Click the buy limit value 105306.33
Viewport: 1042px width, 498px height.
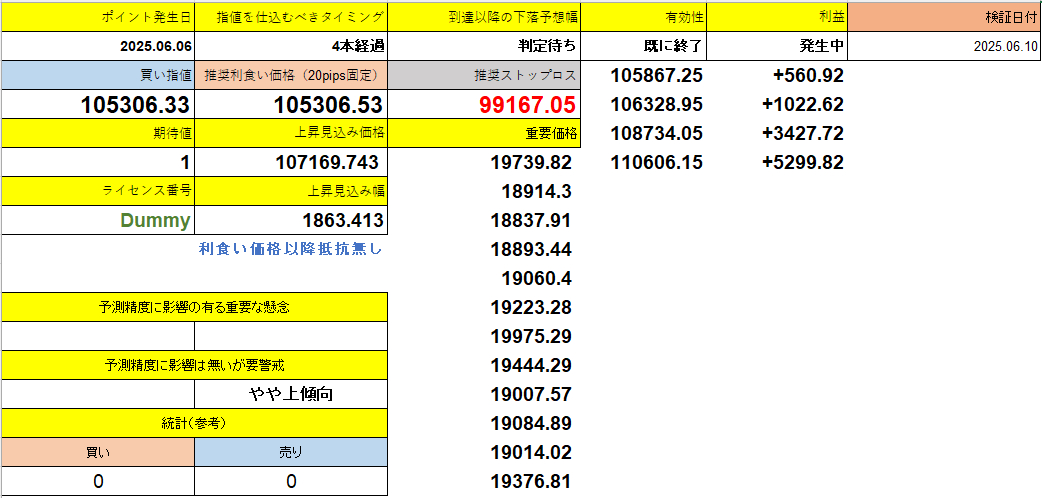pyautogui.click(x=98, y=104)
